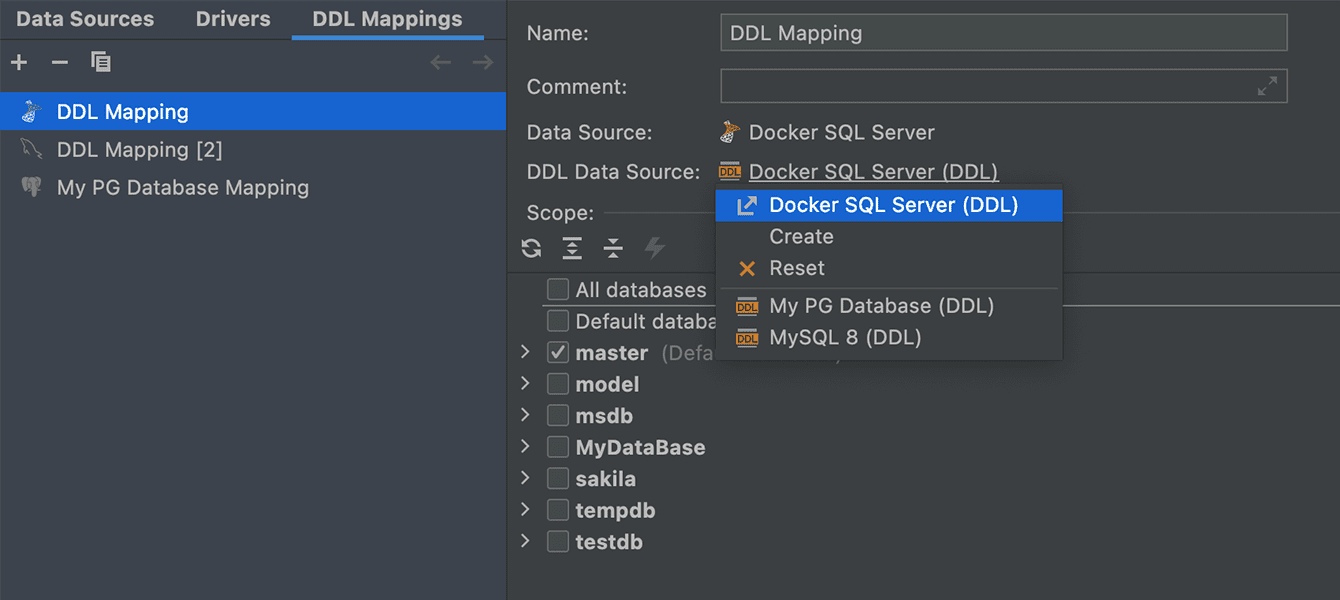
Task: Select DDL Mapping in the mappings list
Action: pos(253,111)
